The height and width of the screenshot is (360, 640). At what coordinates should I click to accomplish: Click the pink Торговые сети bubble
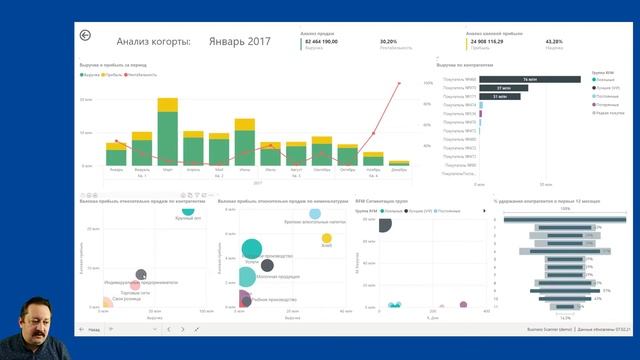click(135, 285)
